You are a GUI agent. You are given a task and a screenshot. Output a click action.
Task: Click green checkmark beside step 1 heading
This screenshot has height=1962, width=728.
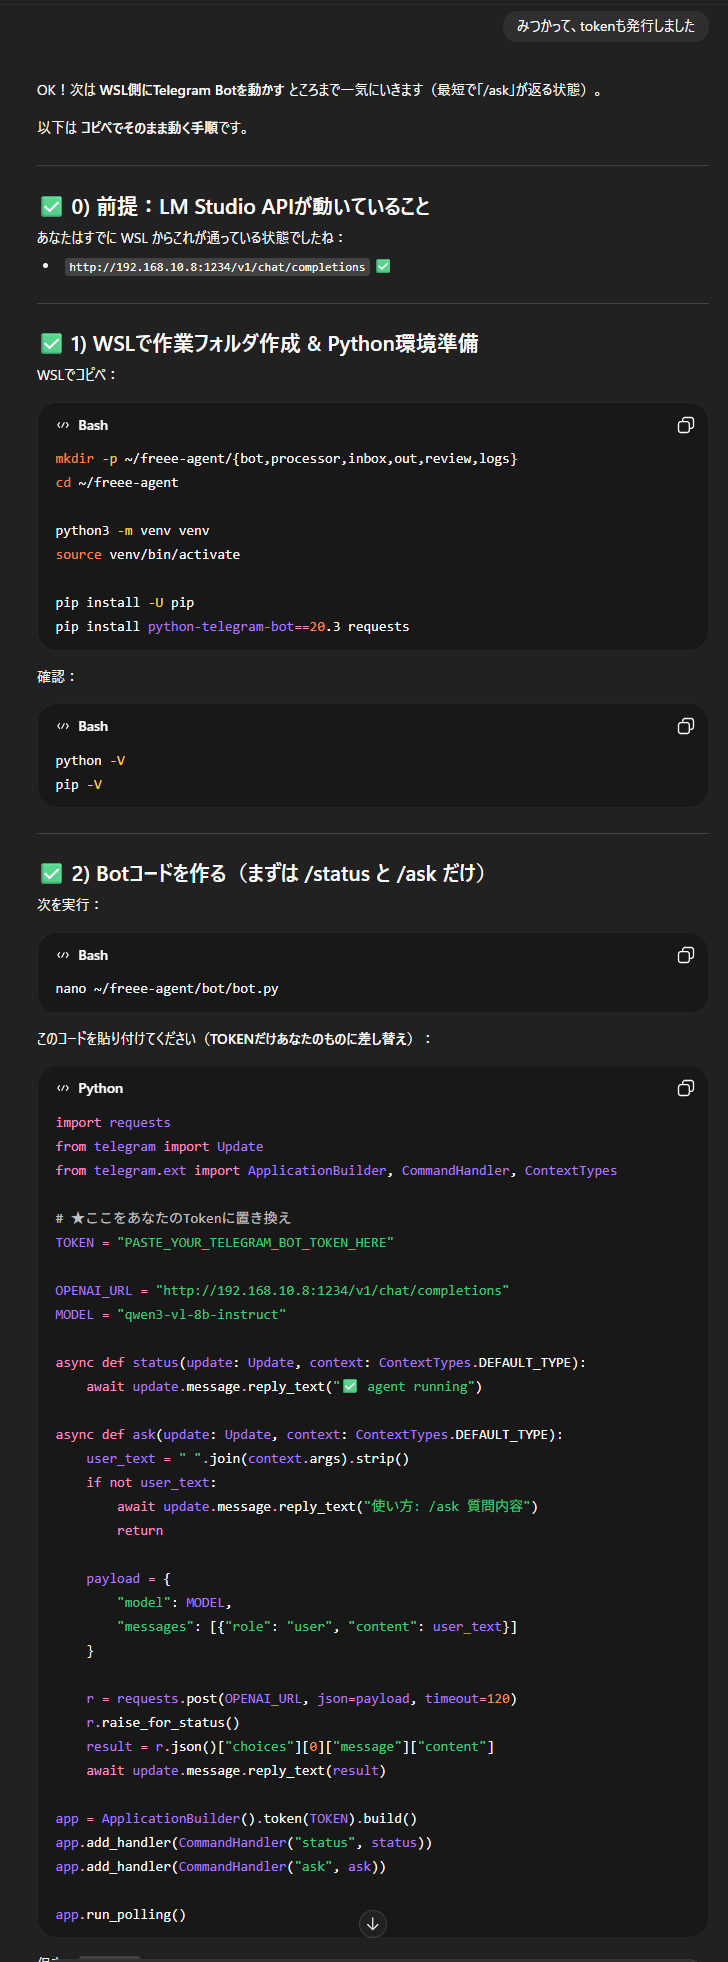coord(51,343)
